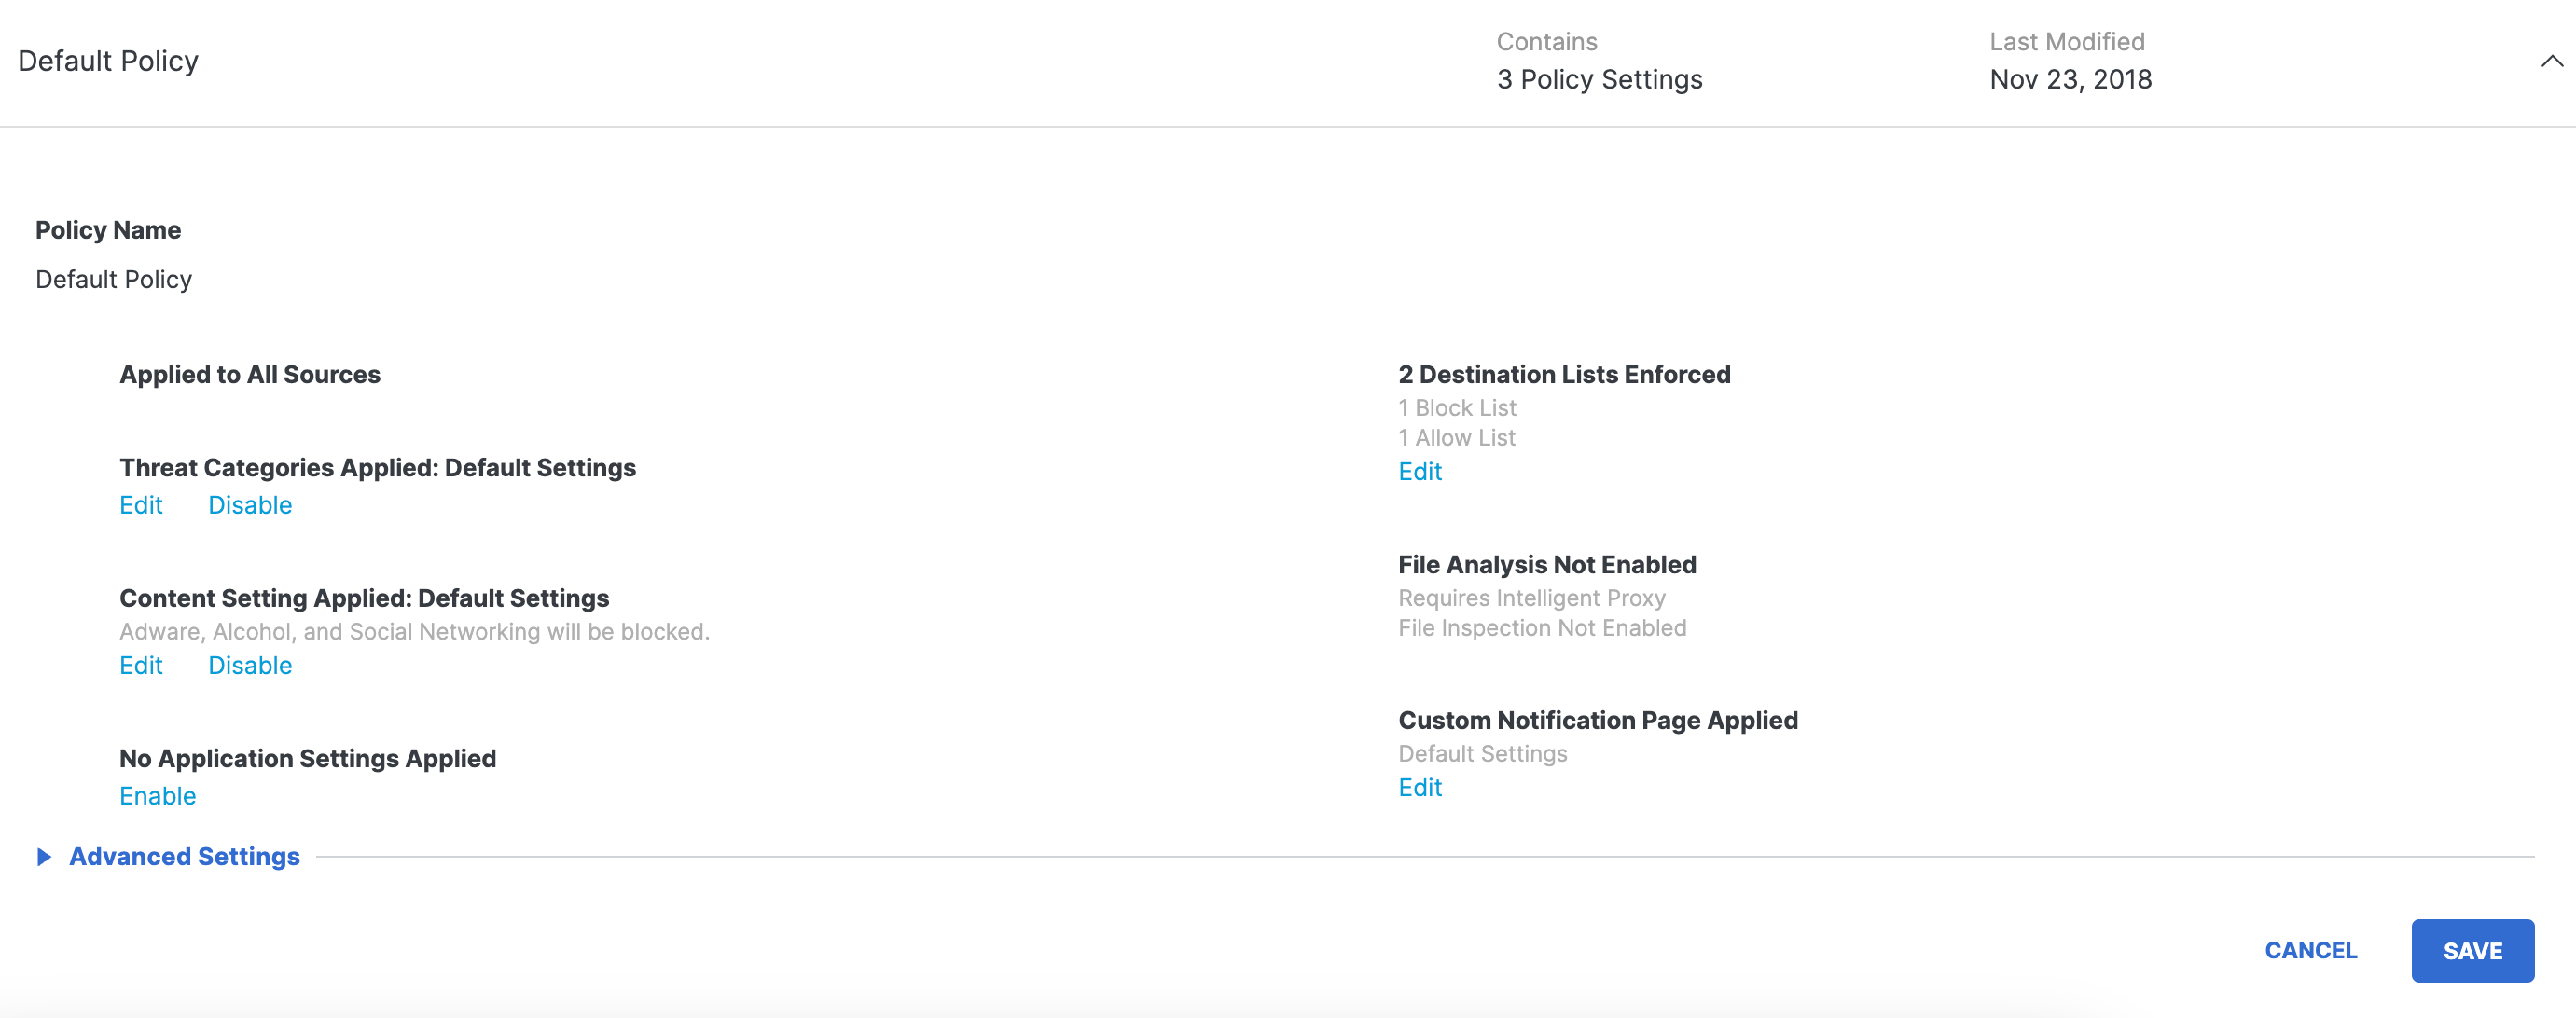
Task: Click the 1 Allow List entry
Action: (1457, 438)
